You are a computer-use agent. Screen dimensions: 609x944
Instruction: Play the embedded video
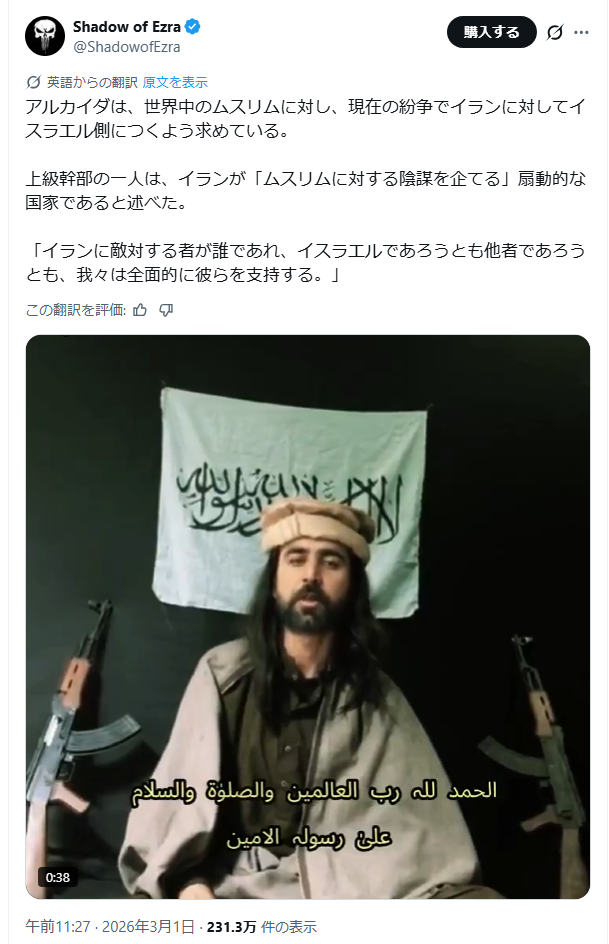[x=308, y=616]
